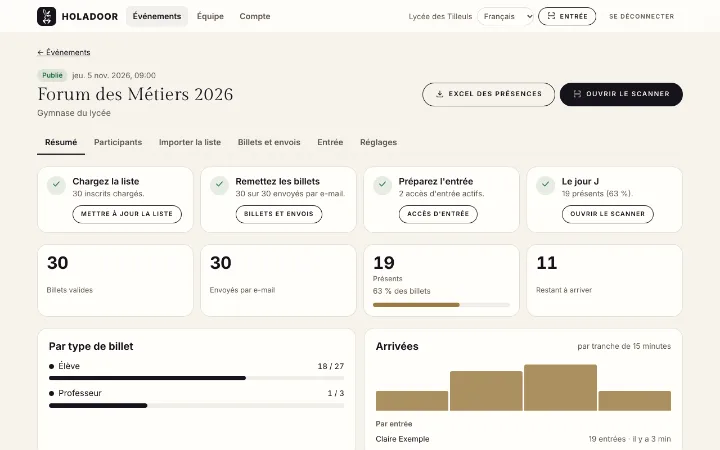Click the '19 entrées · il y a 3 min' text

point(630,439)
